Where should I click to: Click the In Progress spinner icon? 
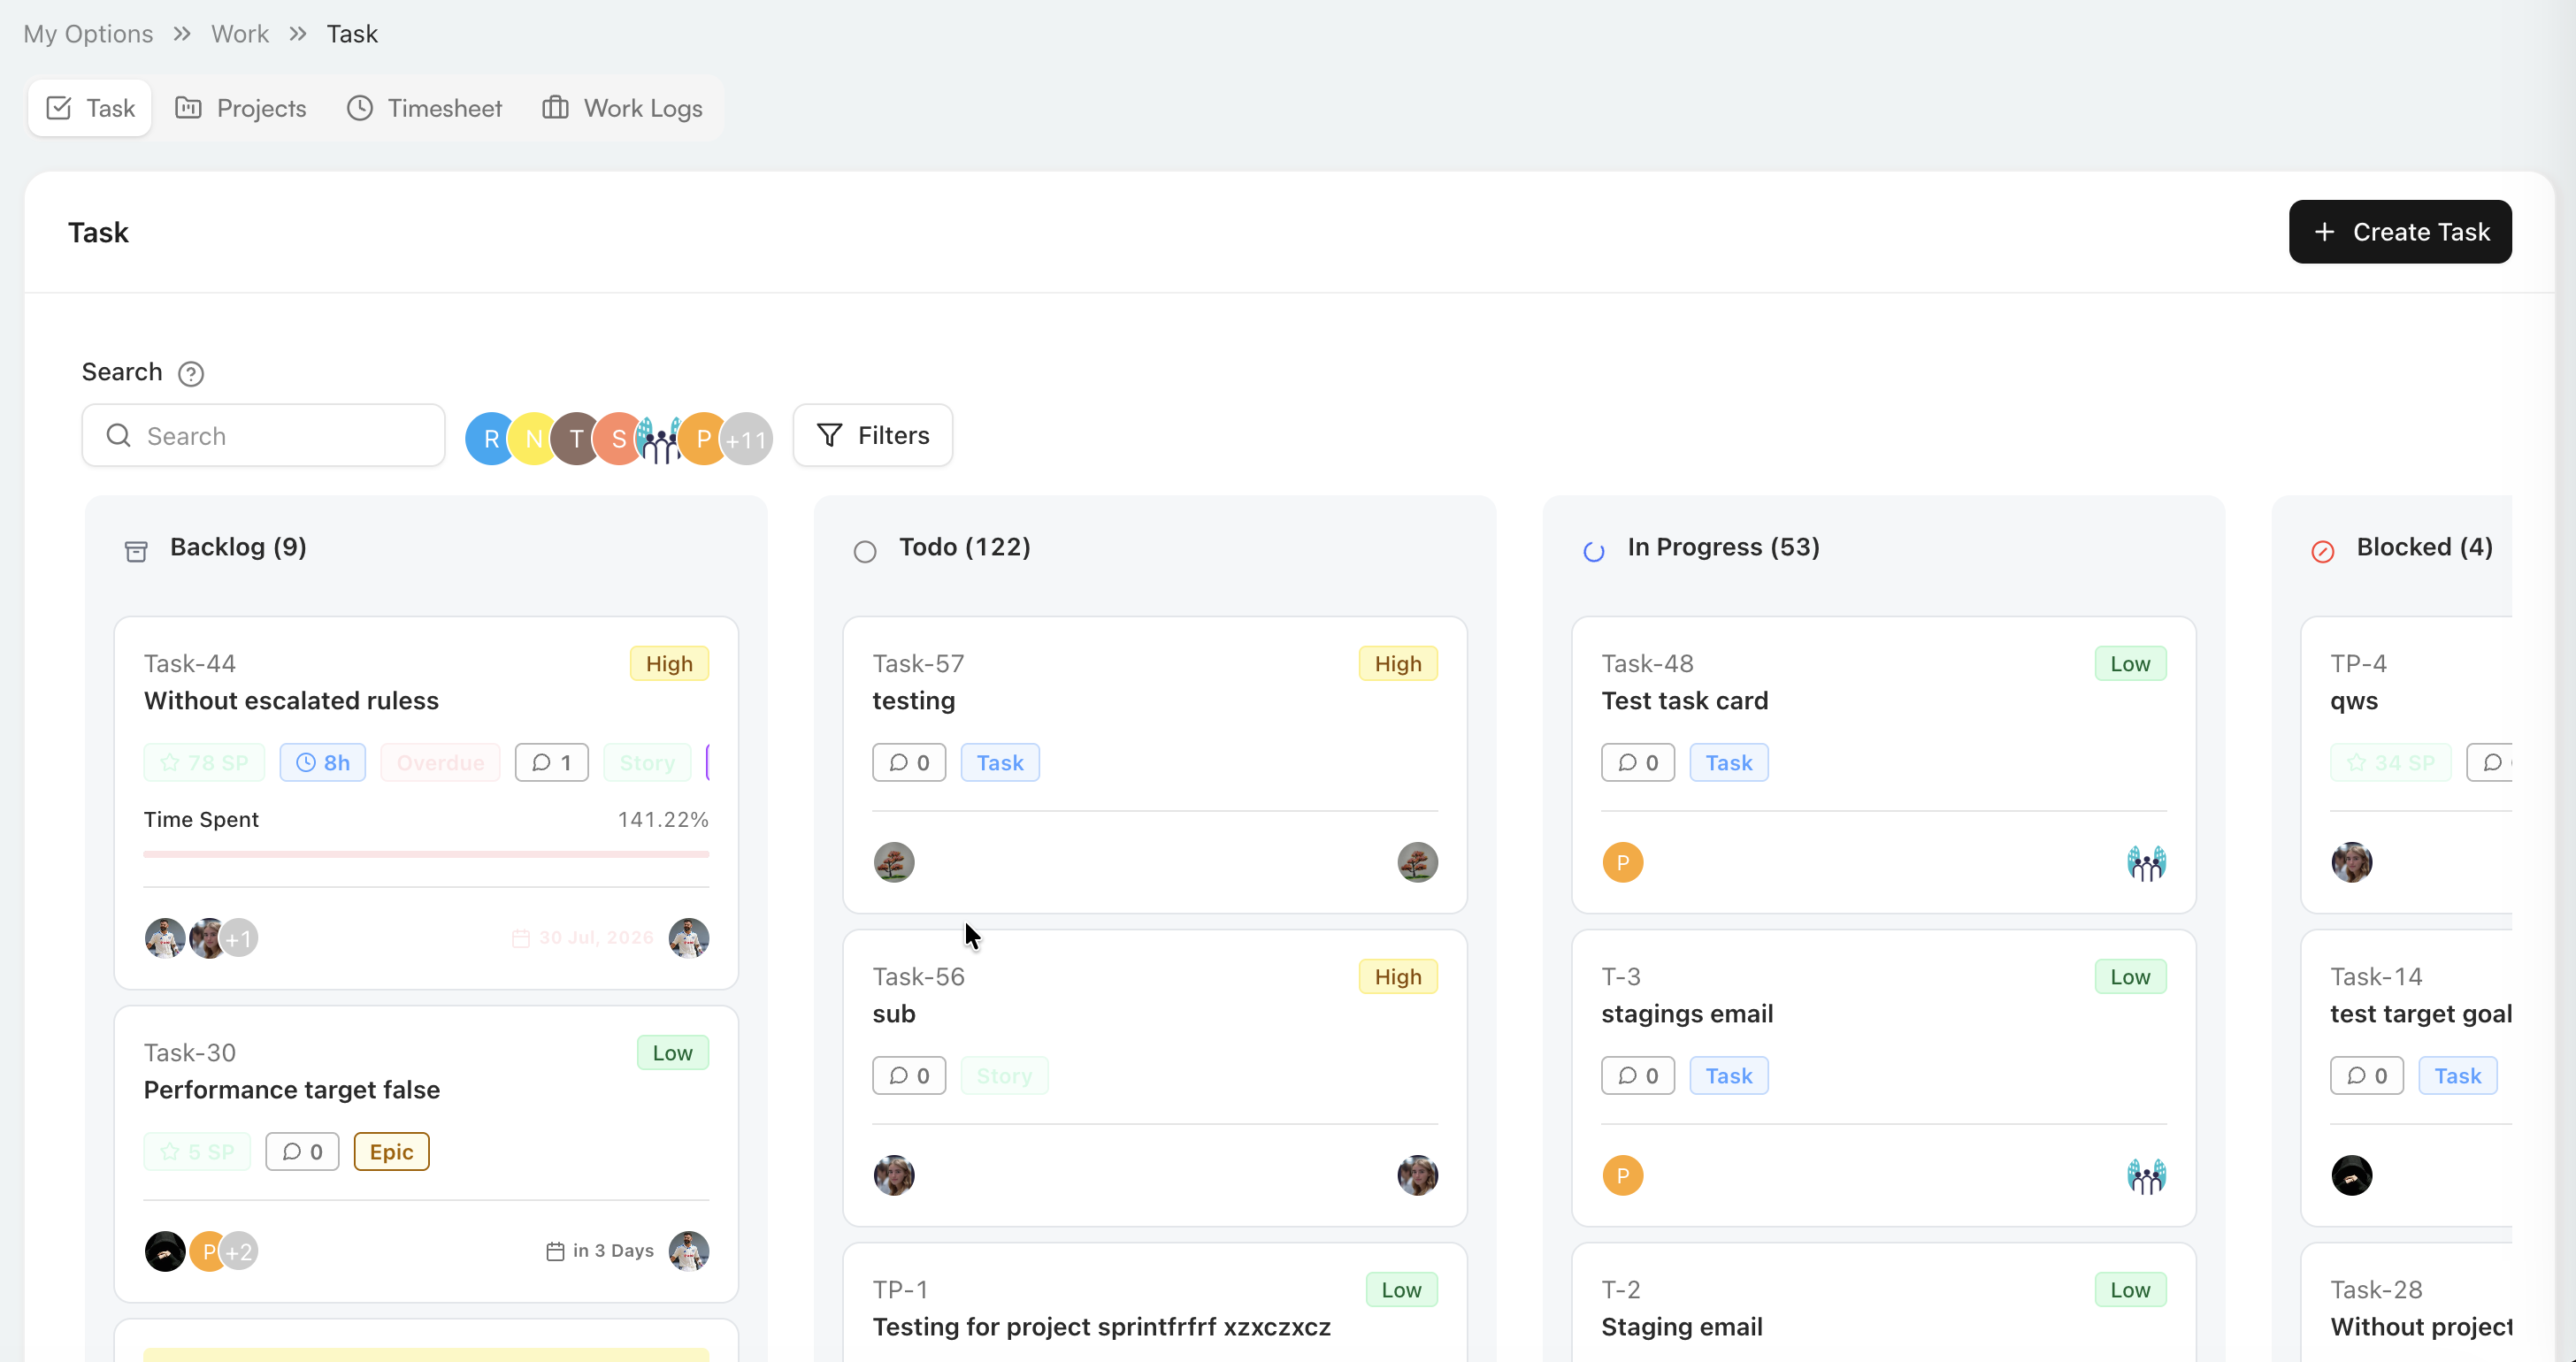tap(1593, 551)
